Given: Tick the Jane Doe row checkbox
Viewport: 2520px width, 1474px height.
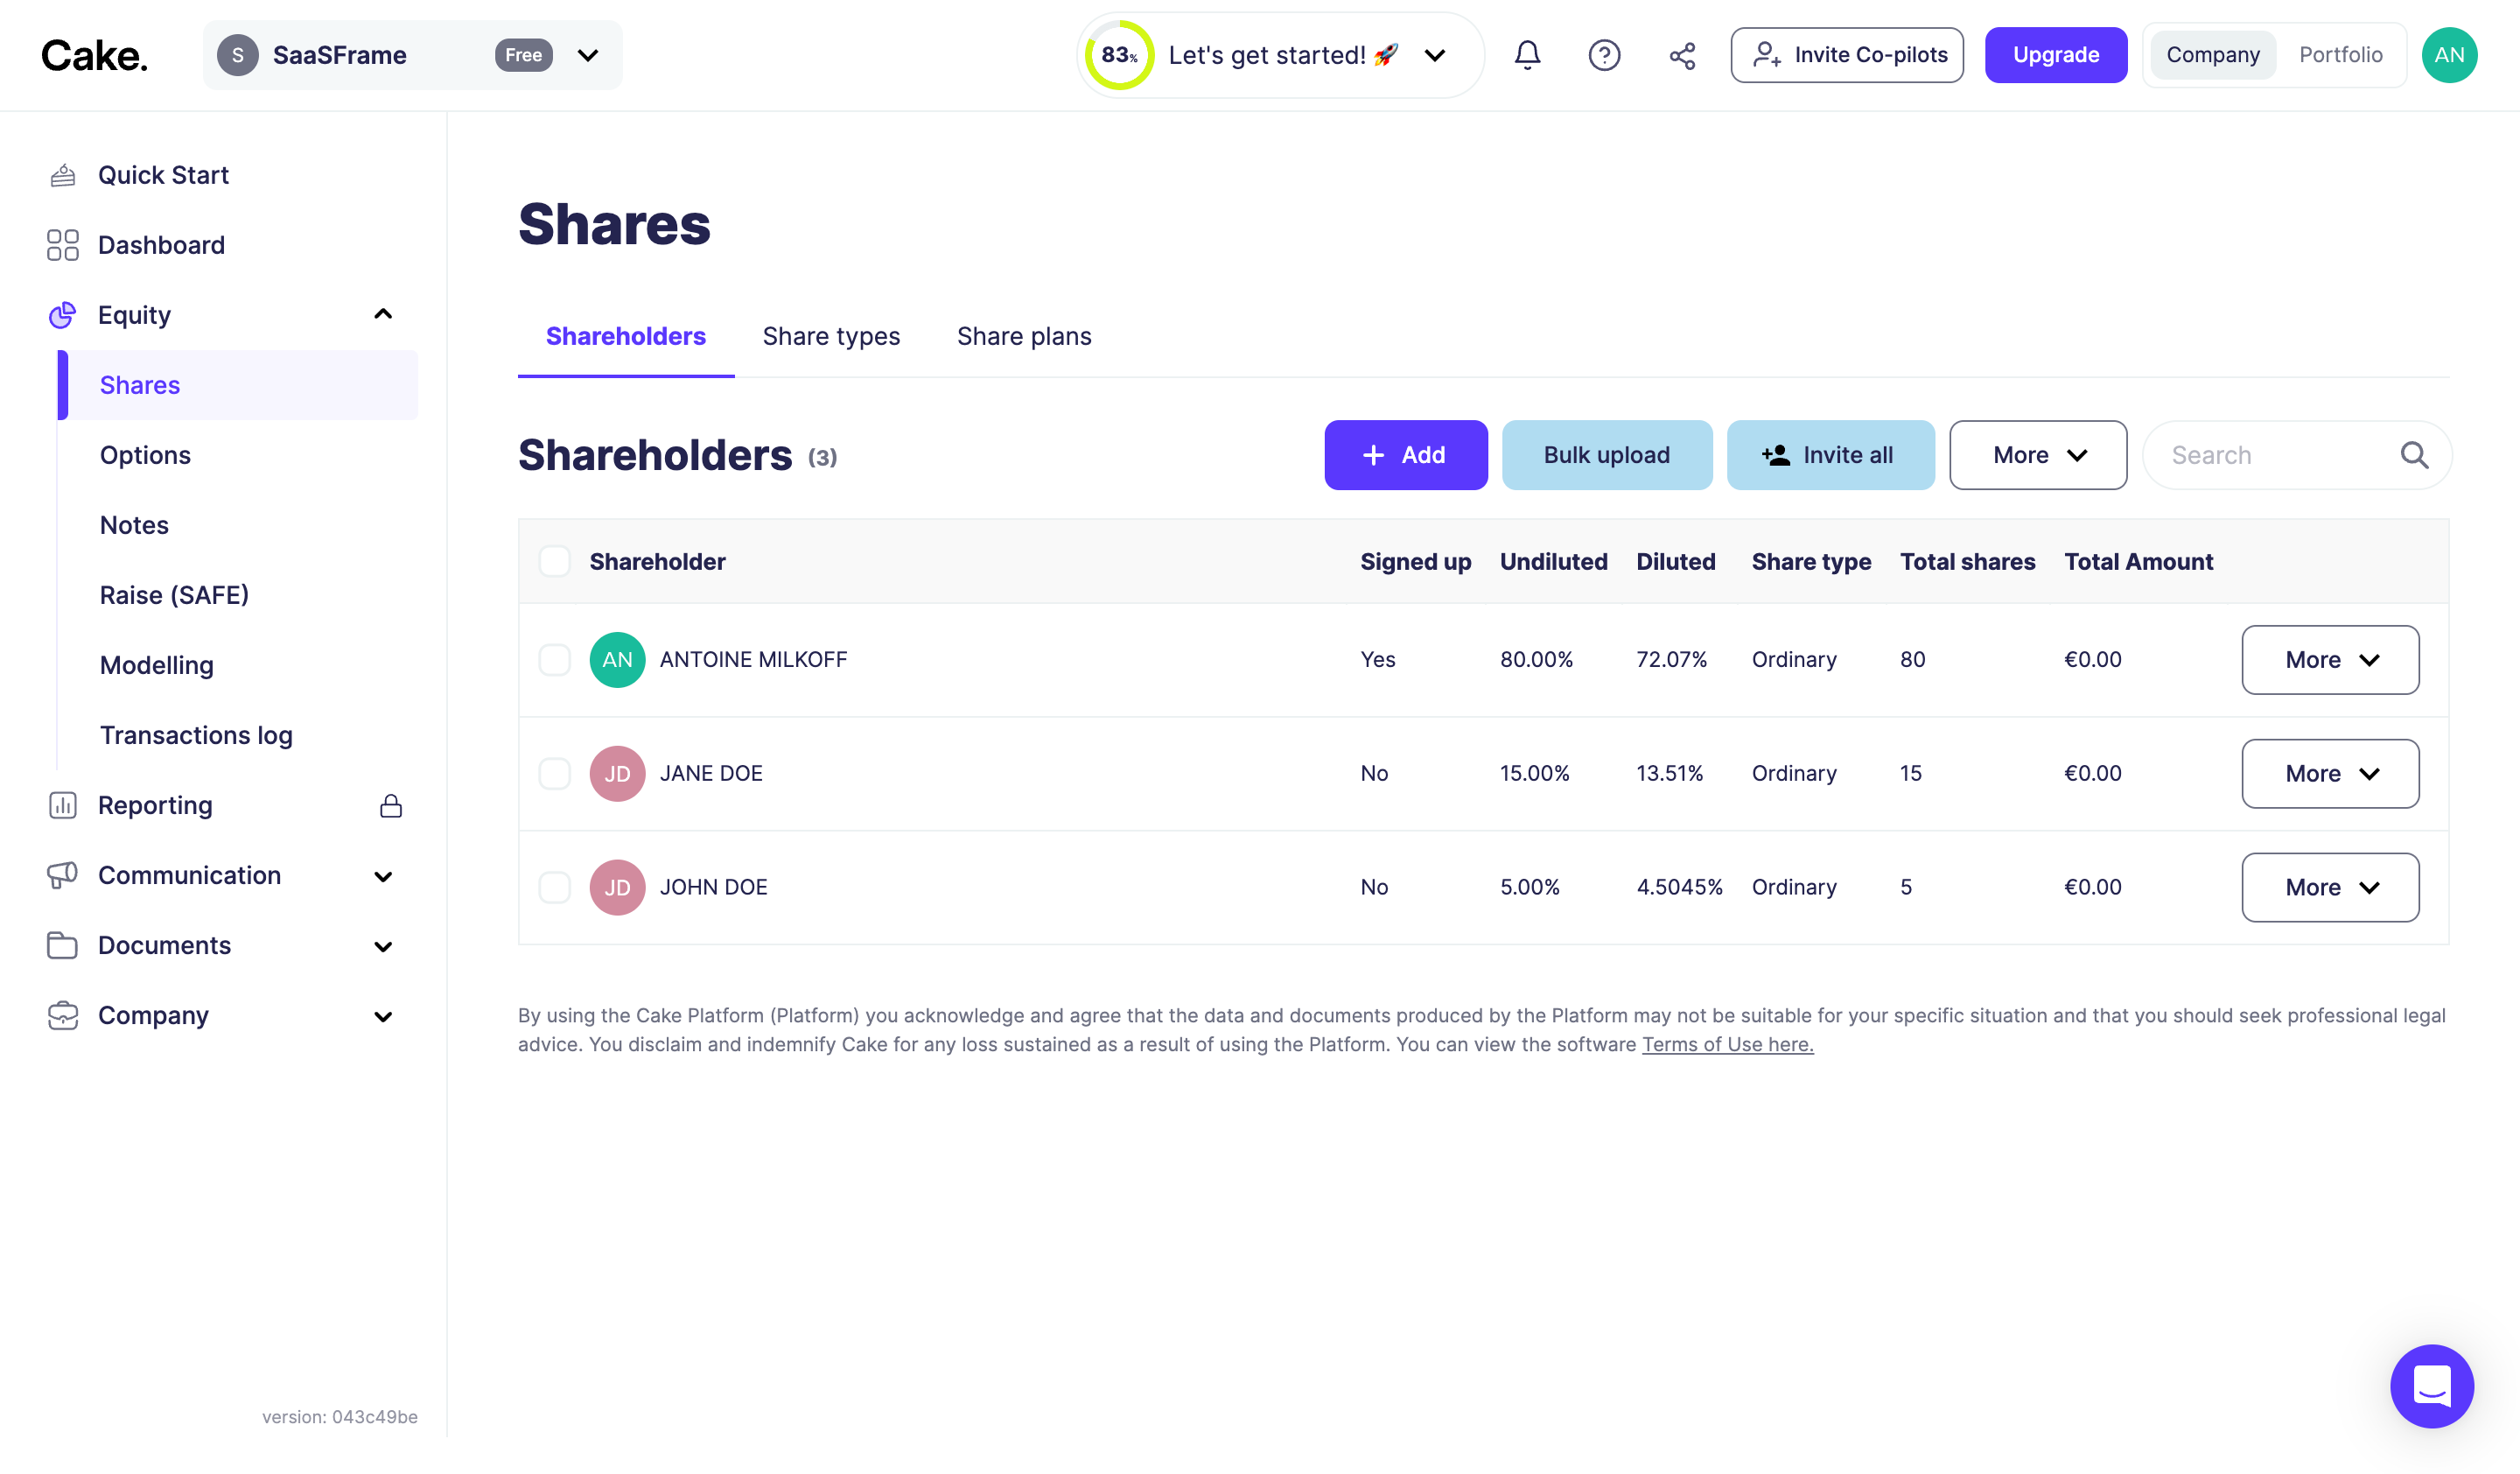Looking at the screenshot, I should pyautogui.click(x=554, y=774).
